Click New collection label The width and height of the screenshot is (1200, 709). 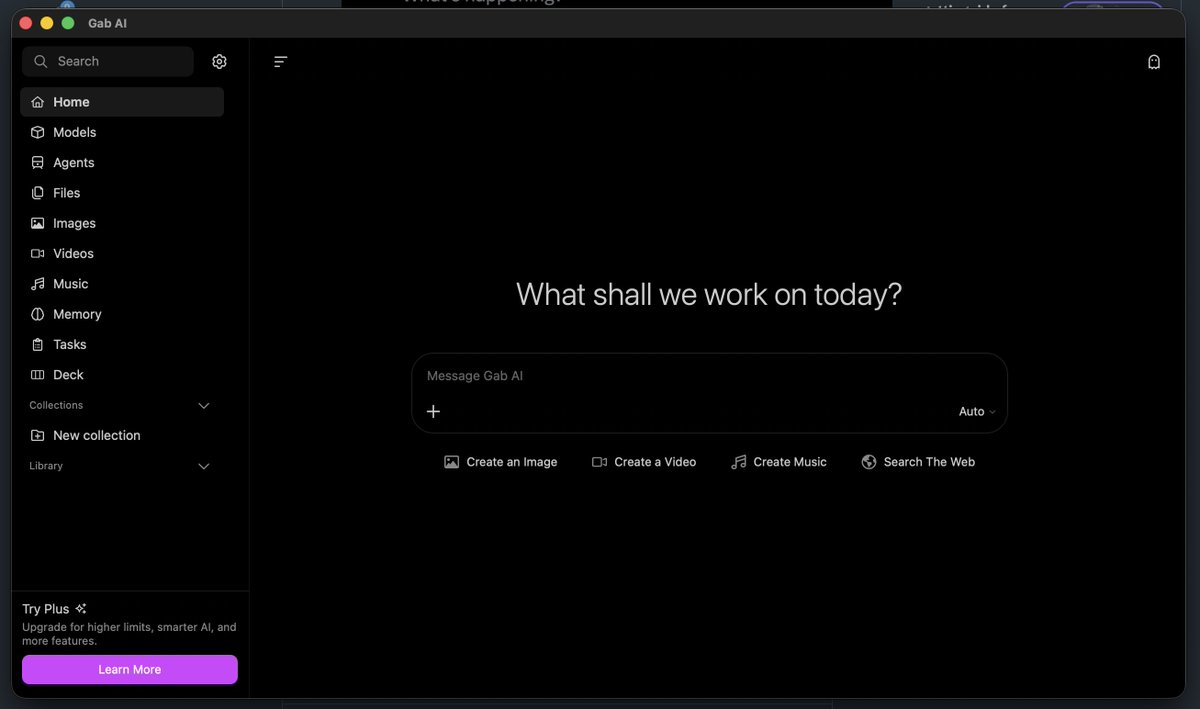point(97,435)
